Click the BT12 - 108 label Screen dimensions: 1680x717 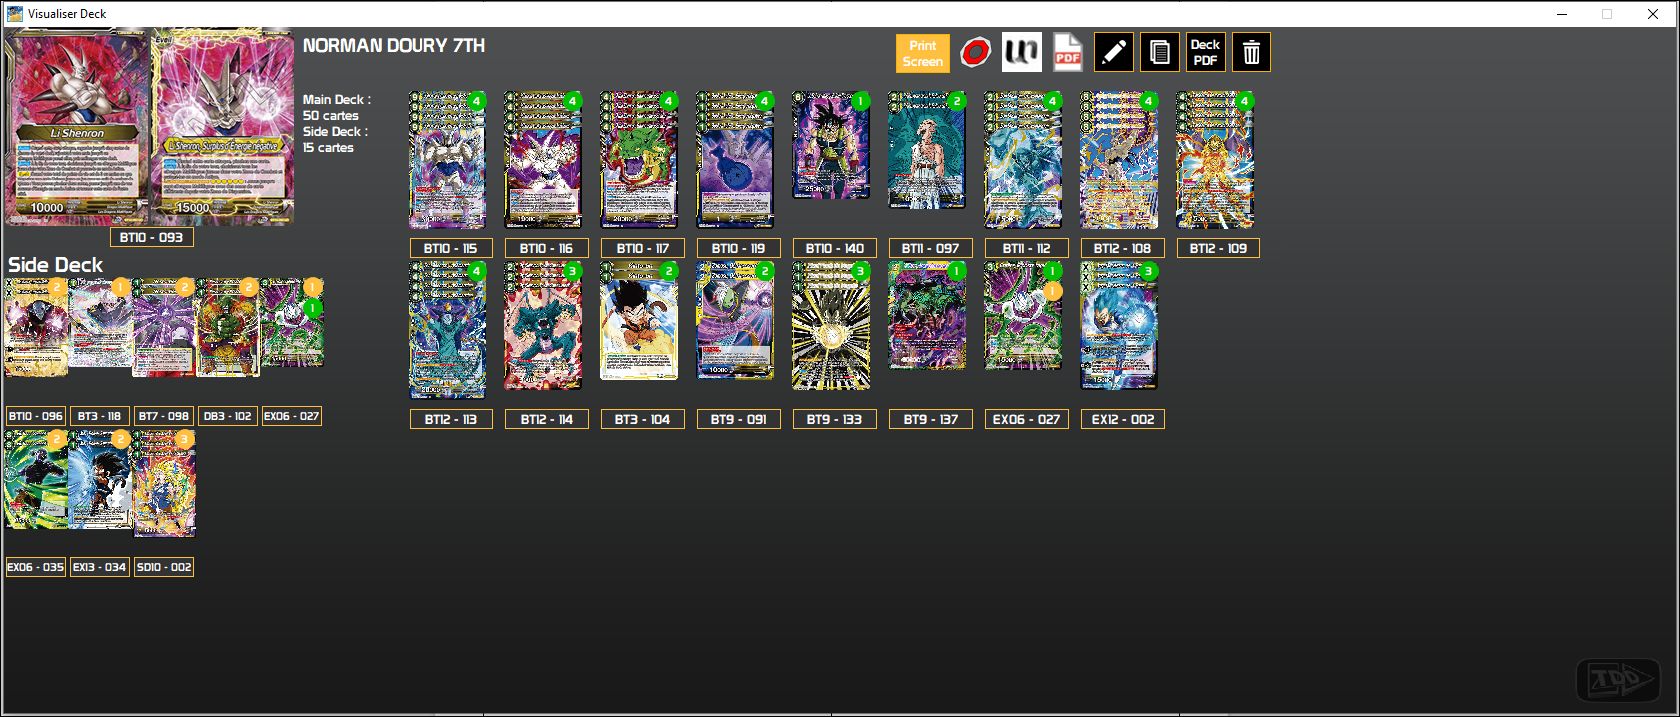[x=1123, y=248]
